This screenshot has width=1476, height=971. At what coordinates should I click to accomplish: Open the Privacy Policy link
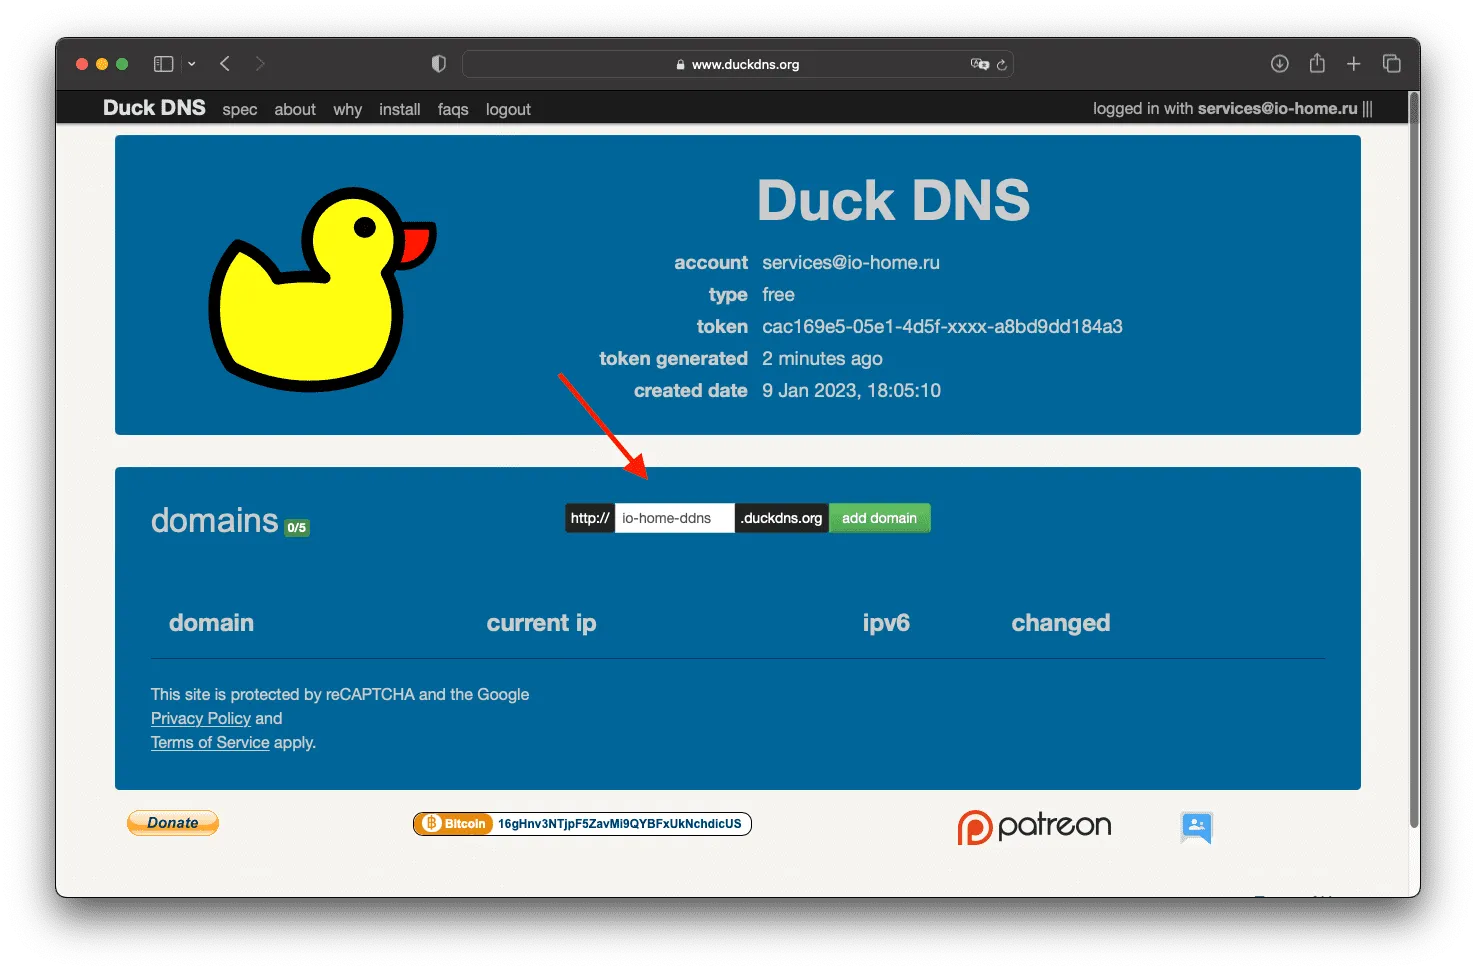coord(201,718)
